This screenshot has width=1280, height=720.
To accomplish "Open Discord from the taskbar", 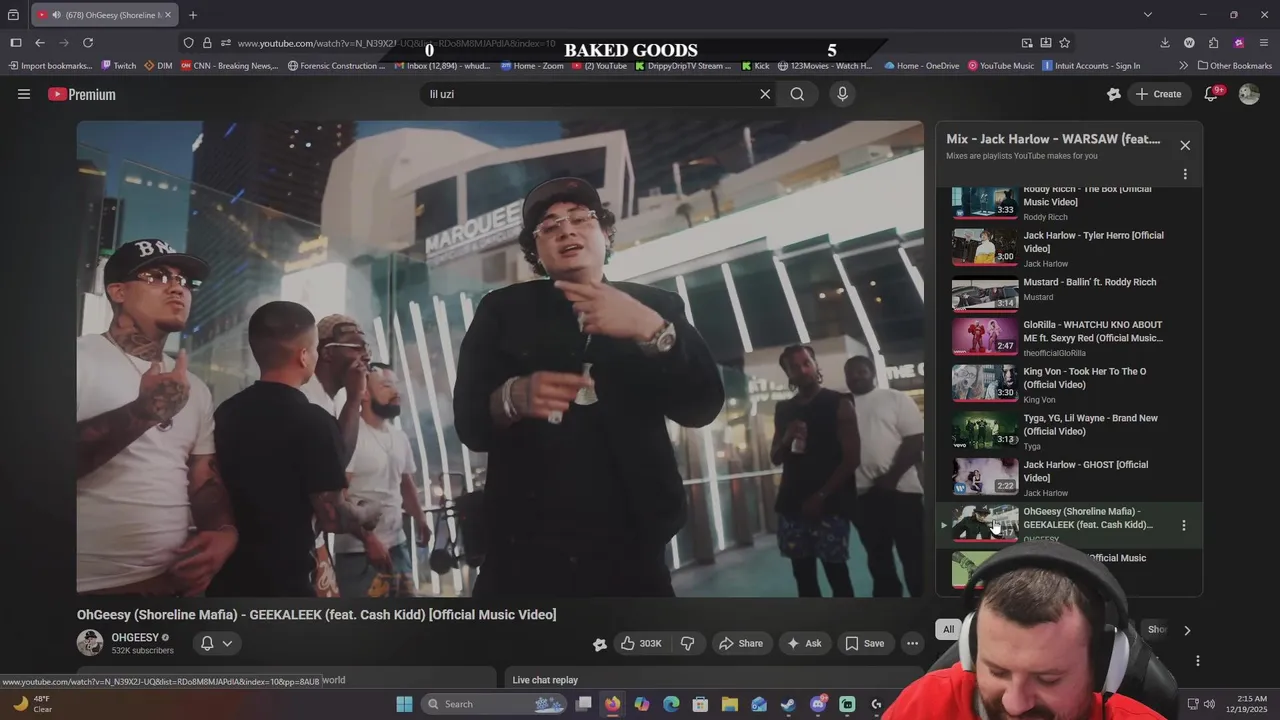I will tap(818, 704).
